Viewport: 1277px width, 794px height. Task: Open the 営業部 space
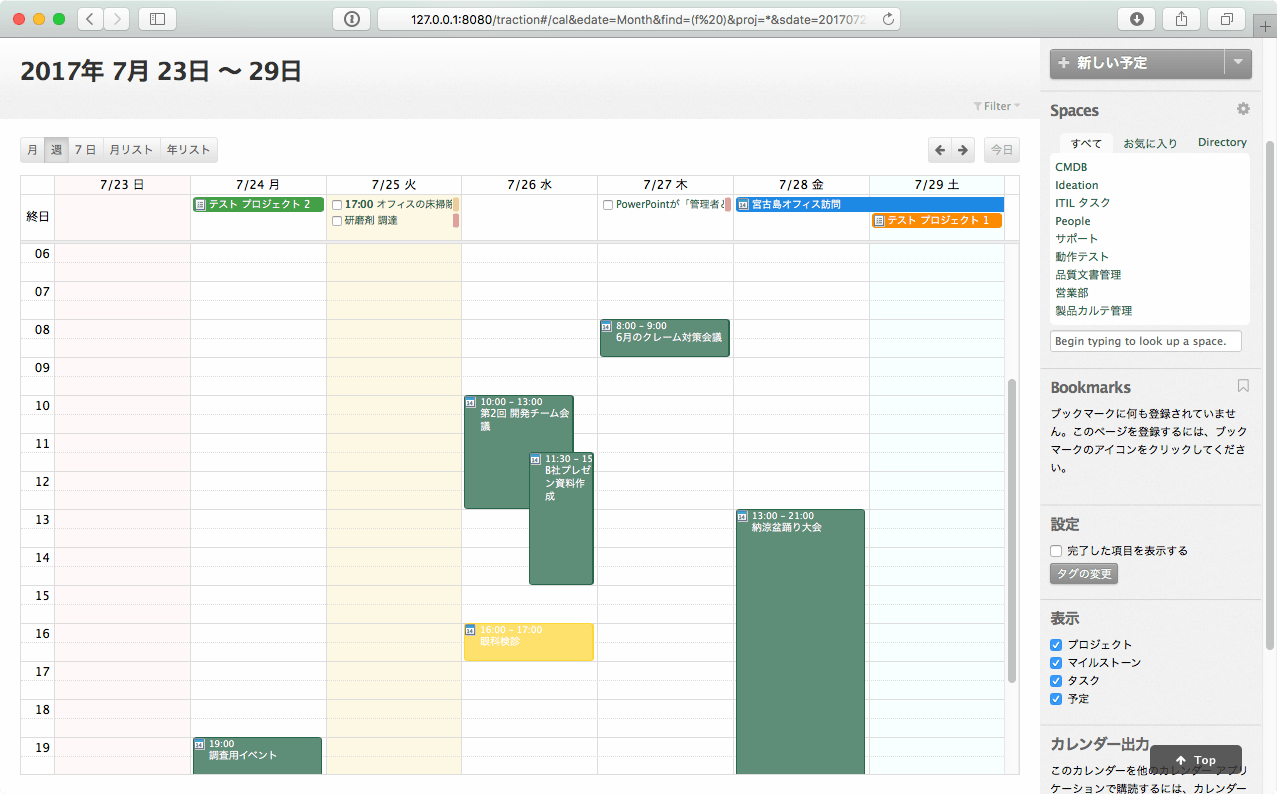[x=1072, y=293]
